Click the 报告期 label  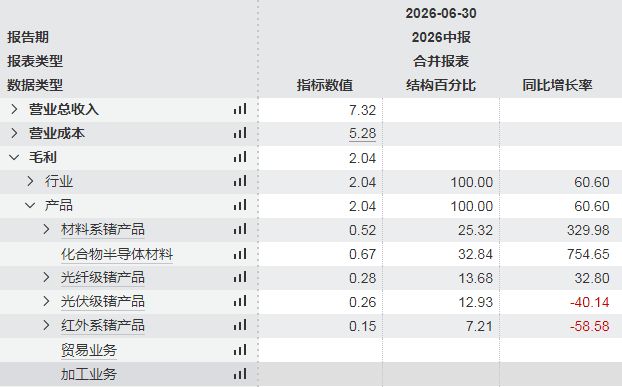coord(28,37)
